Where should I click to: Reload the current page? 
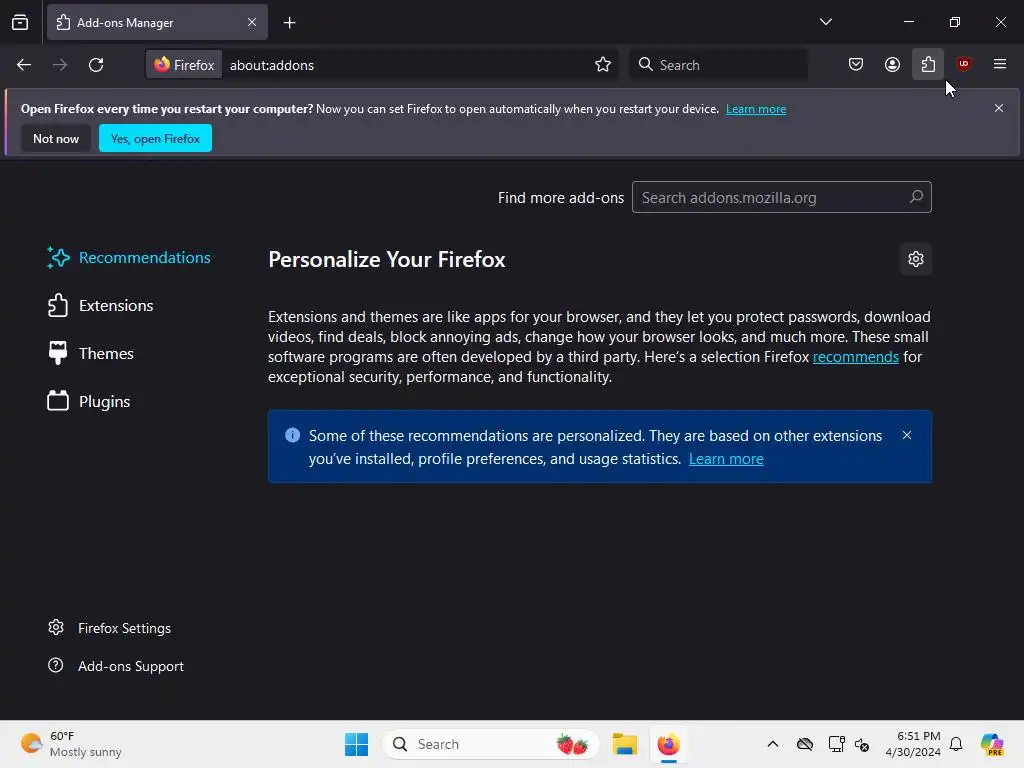click(x=96, y=65)
